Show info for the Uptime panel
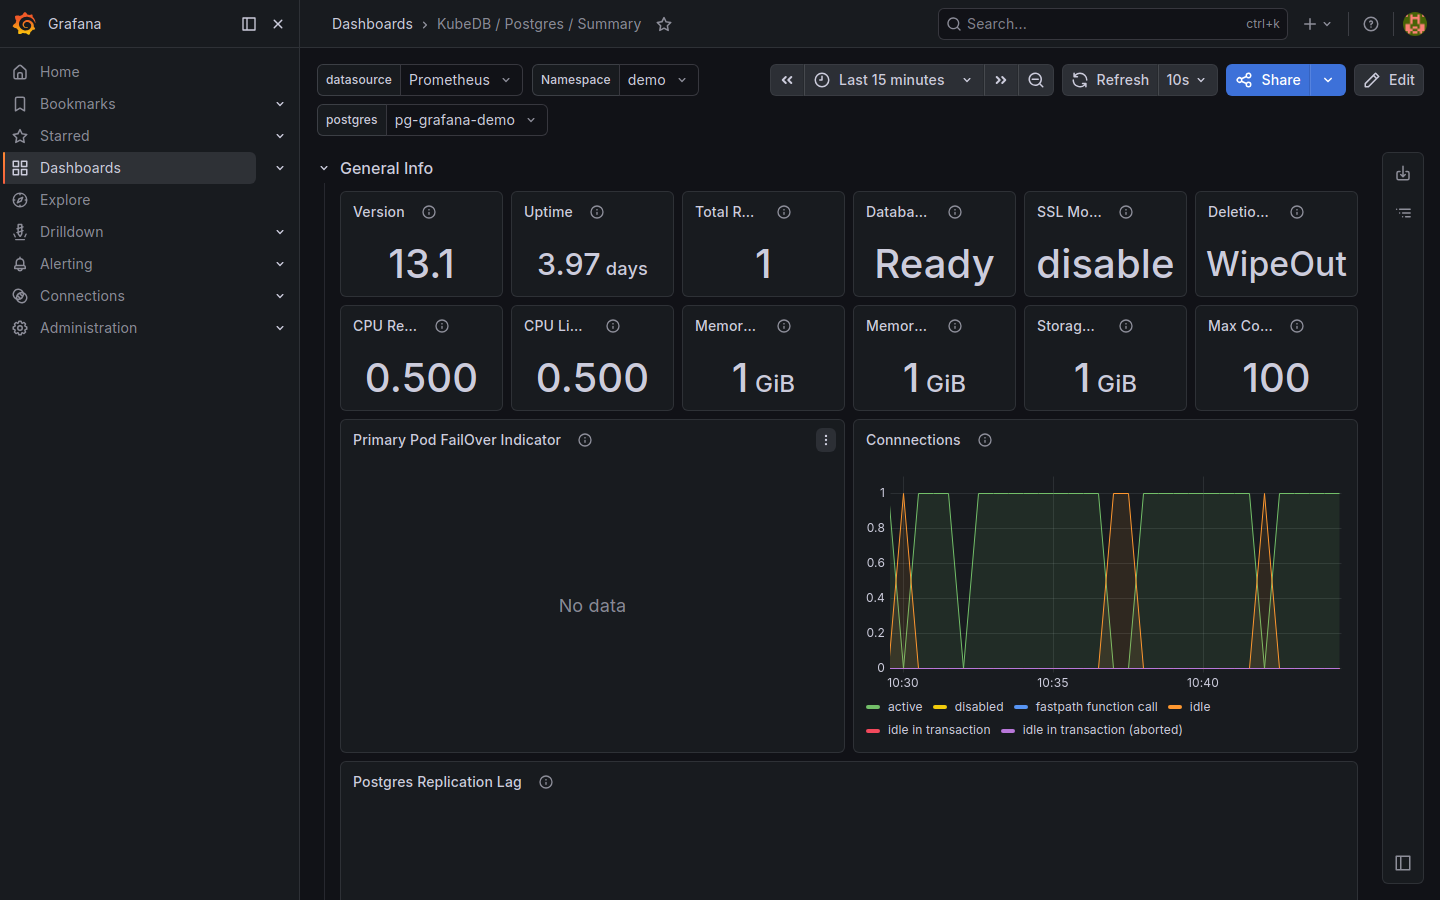Viewport: 1440px width, 900px height. [x=597, y=212]
